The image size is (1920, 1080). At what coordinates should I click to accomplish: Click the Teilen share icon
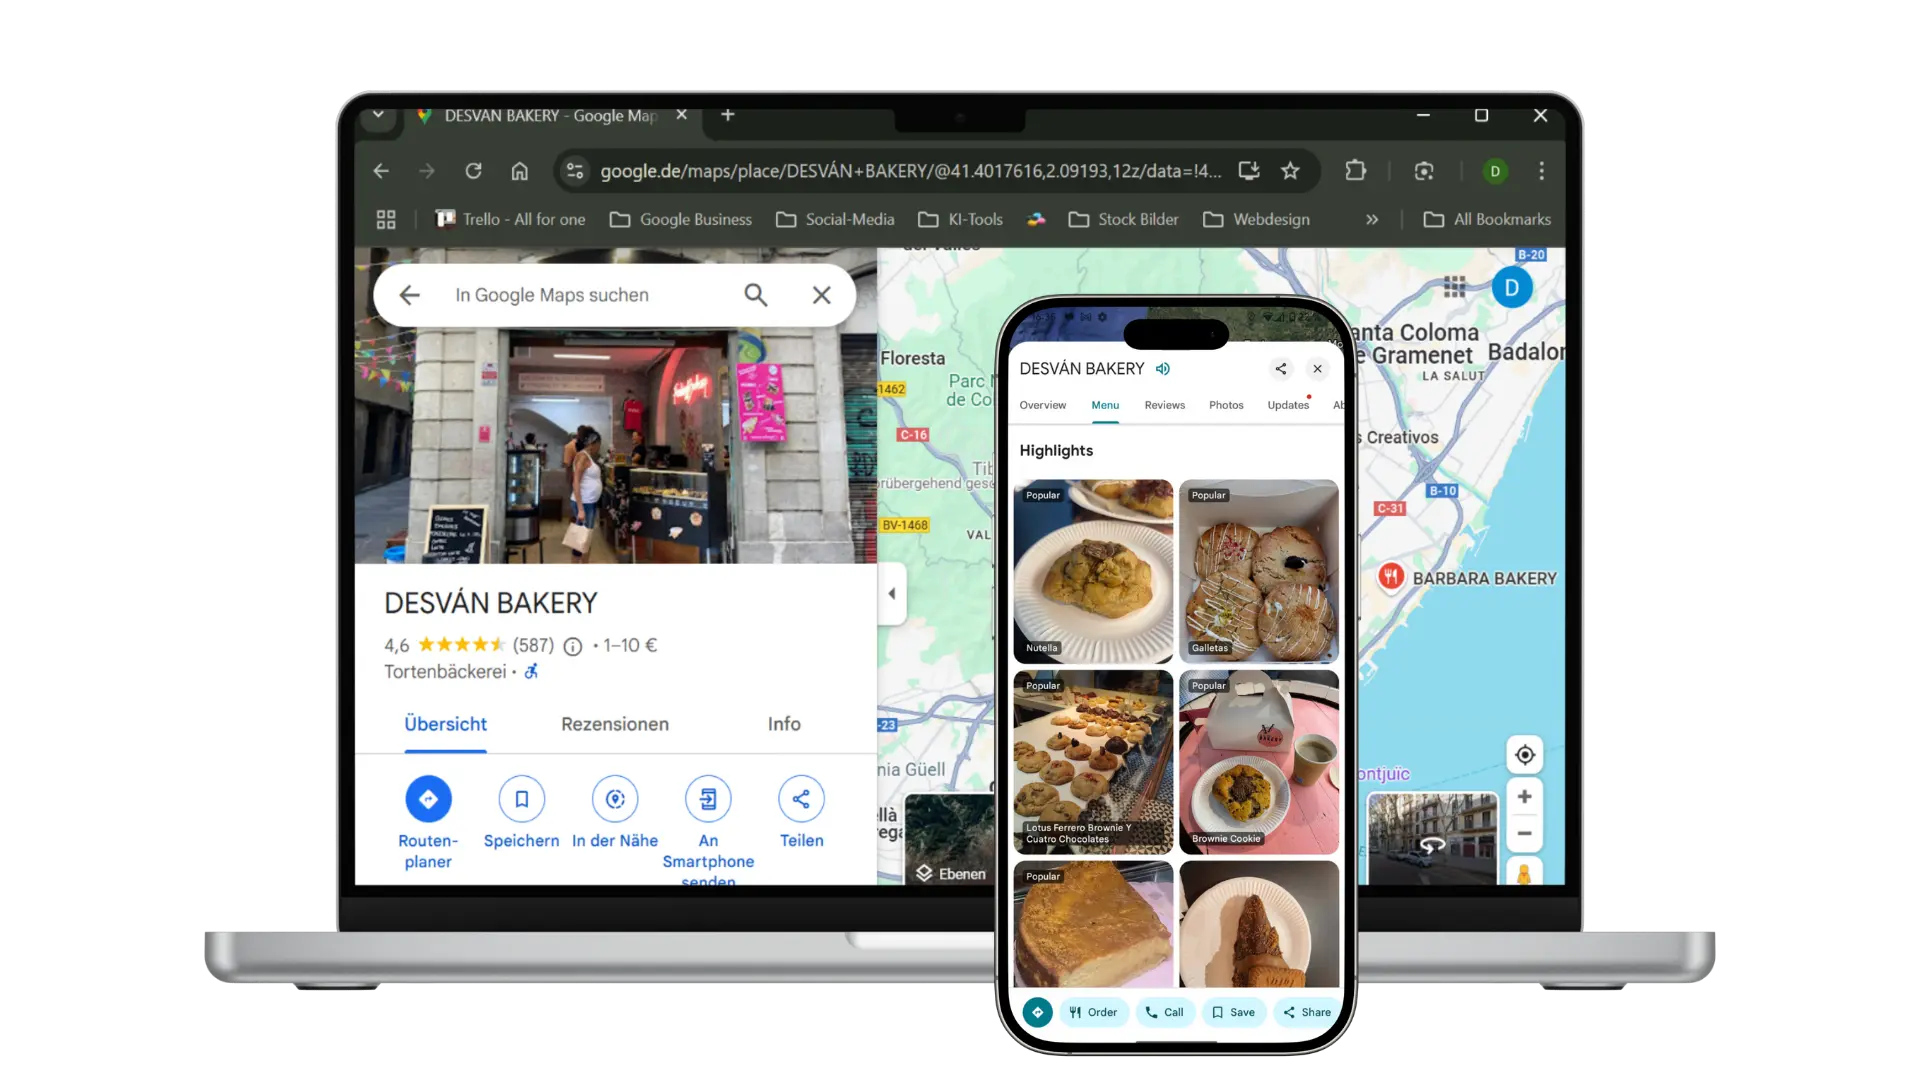pyautogui.click(x=801, y=799)
